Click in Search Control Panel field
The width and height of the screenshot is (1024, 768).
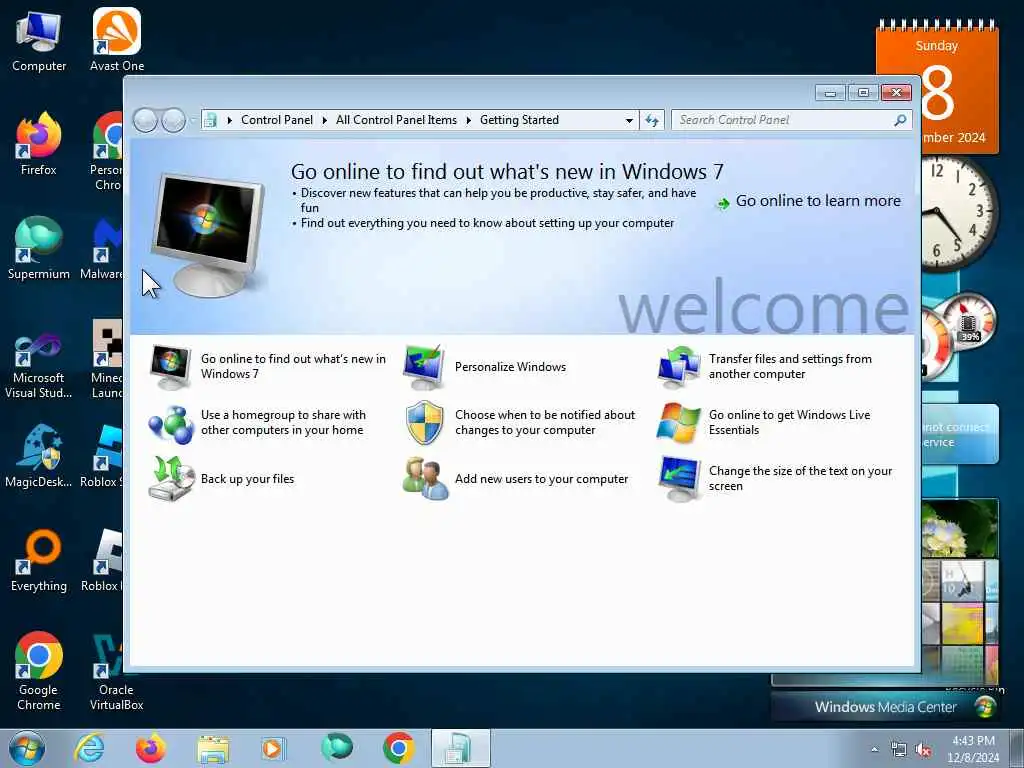(x=784, y=120)
